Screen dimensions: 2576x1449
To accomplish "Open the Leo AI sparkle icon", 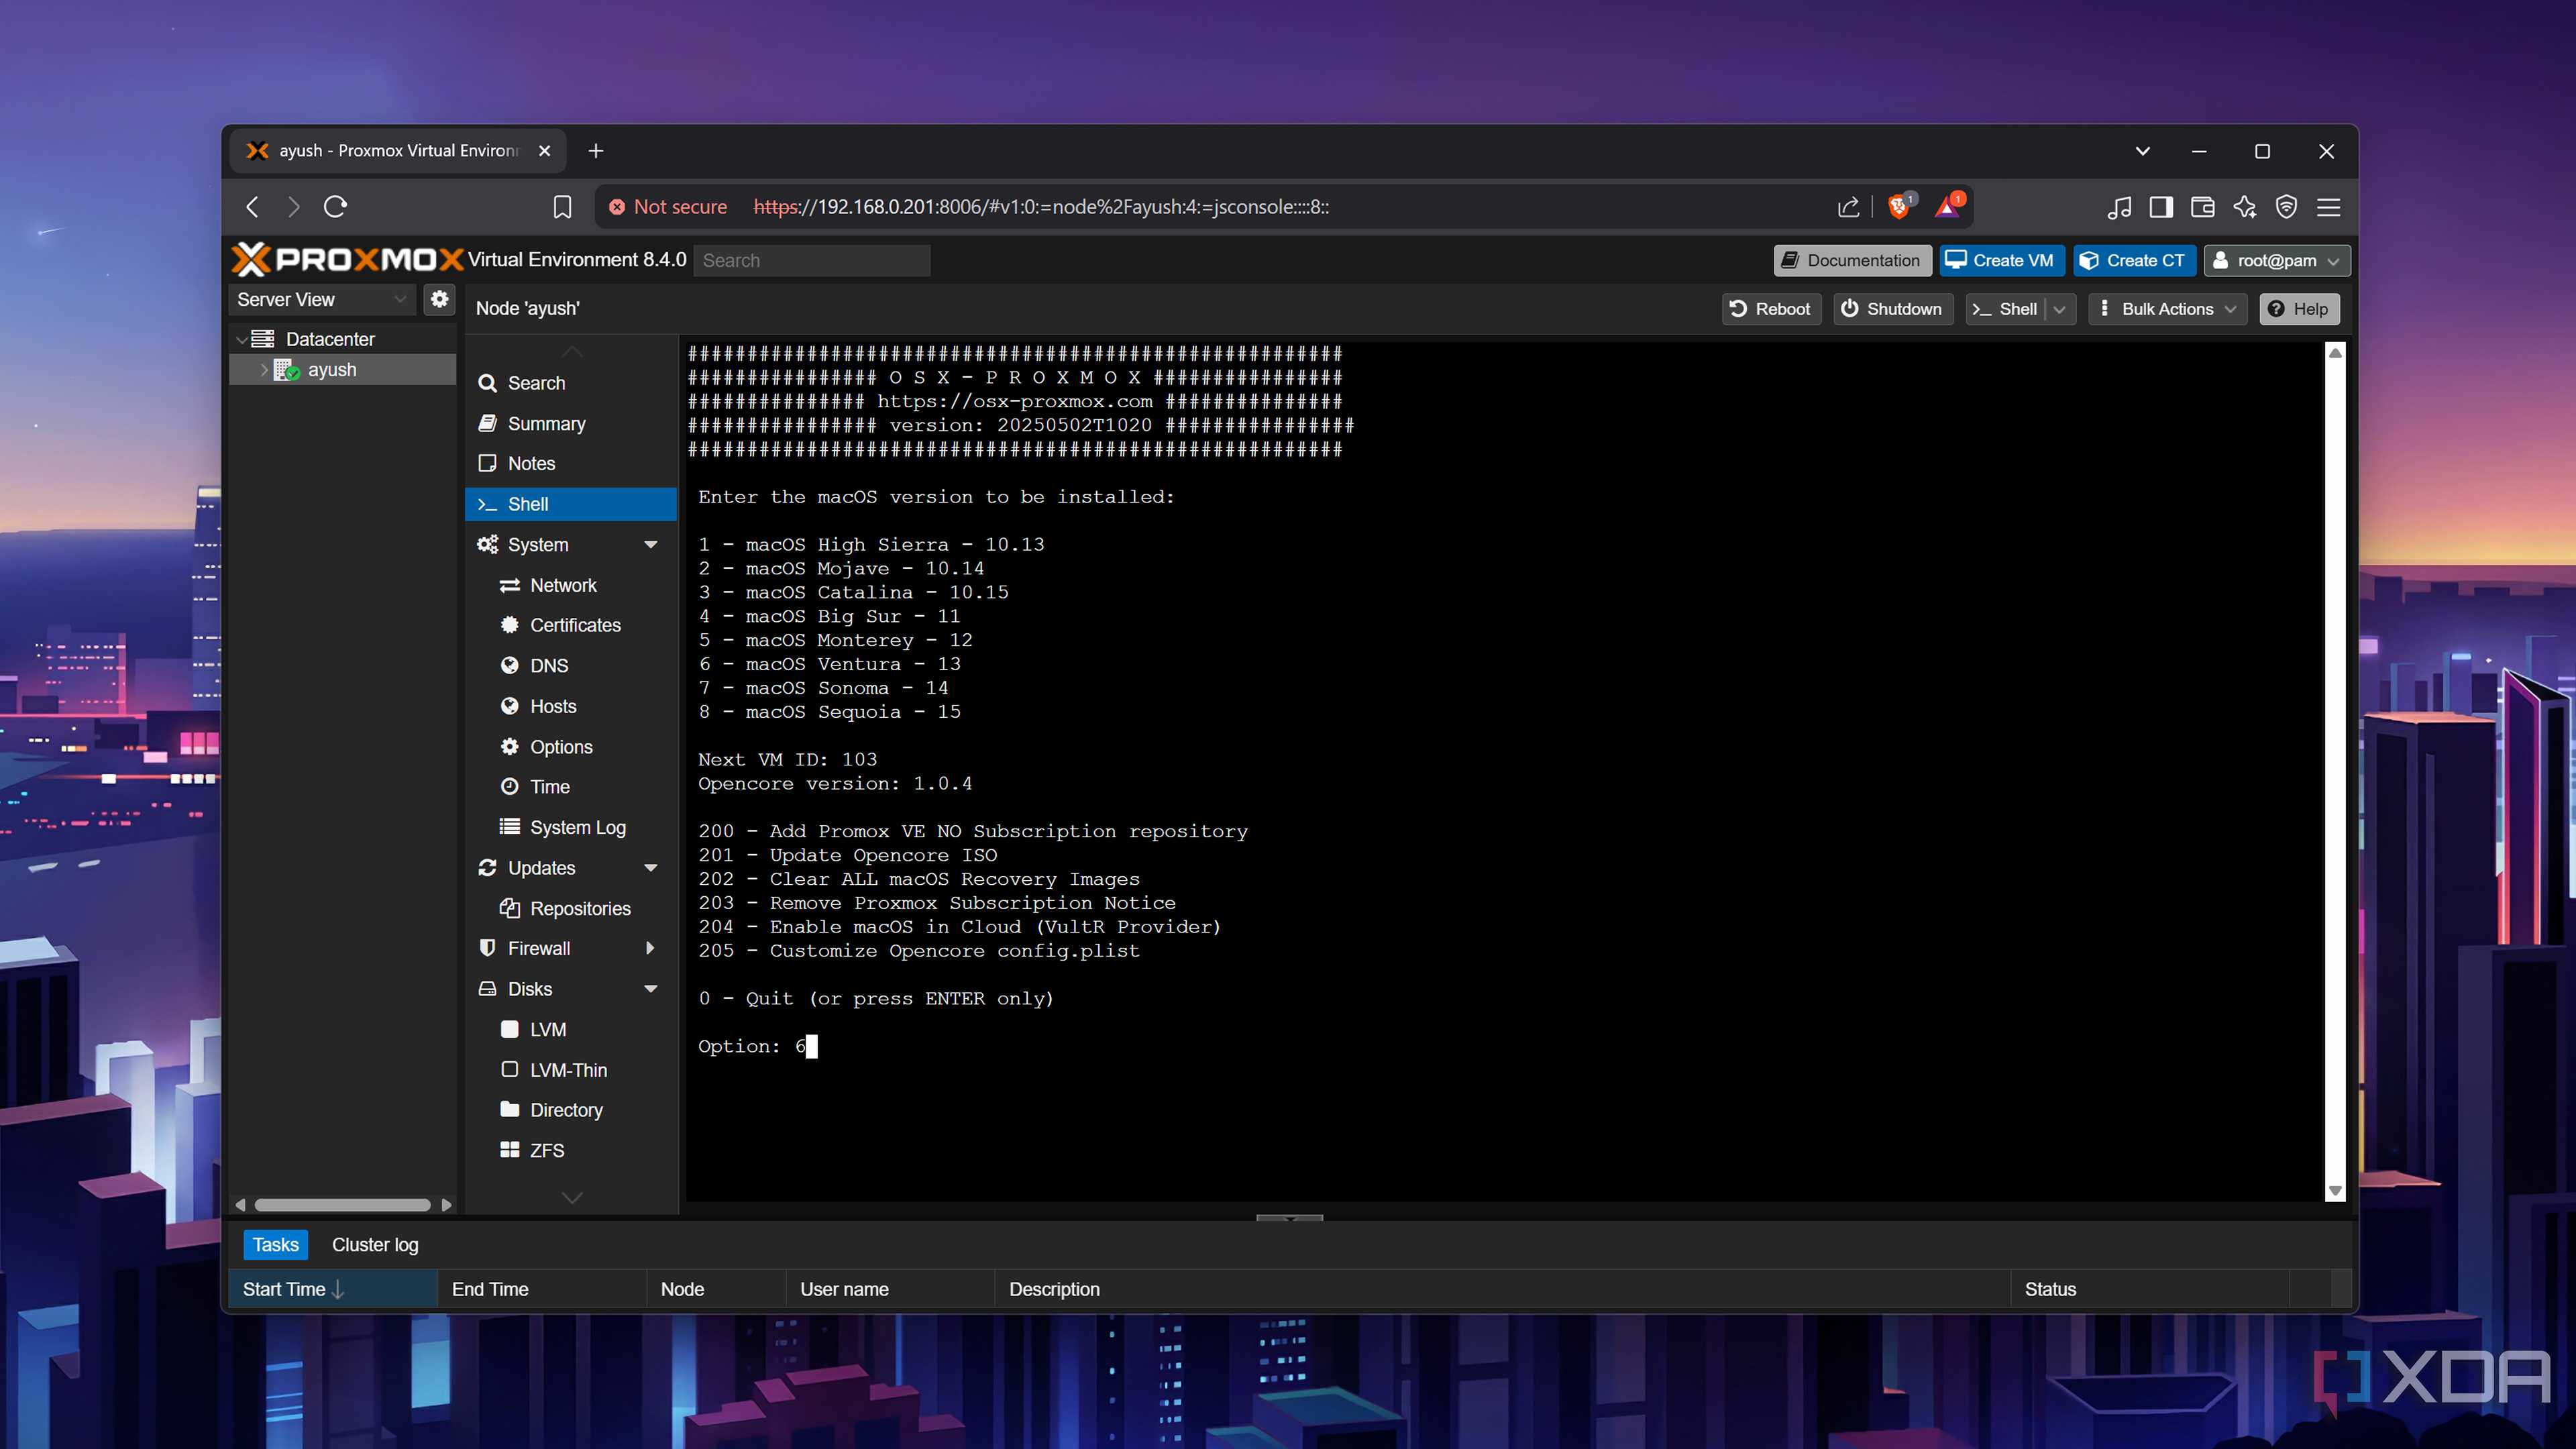I will [2244, 207].
